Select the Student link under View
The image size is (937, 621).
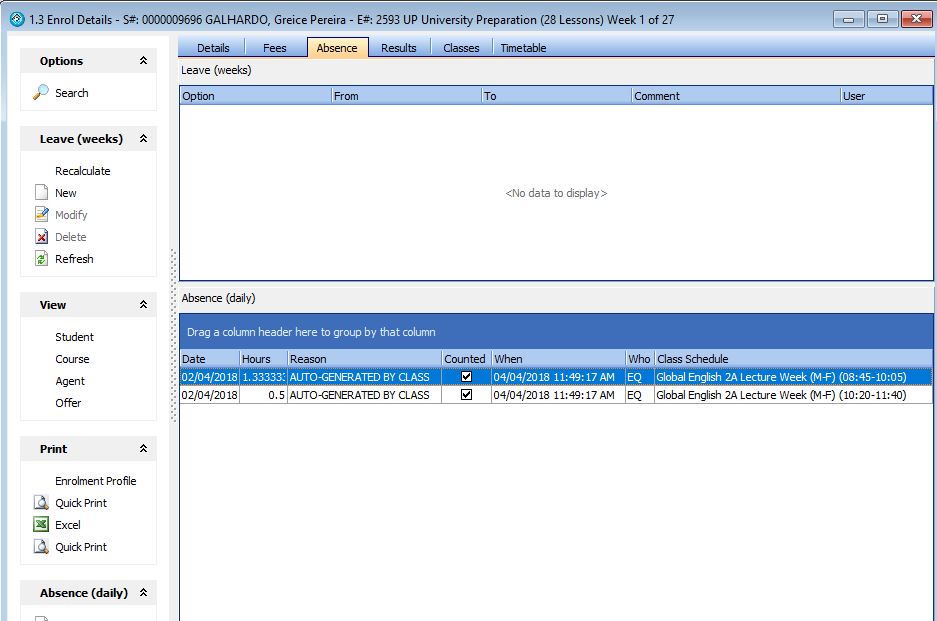tap(74, 337)
